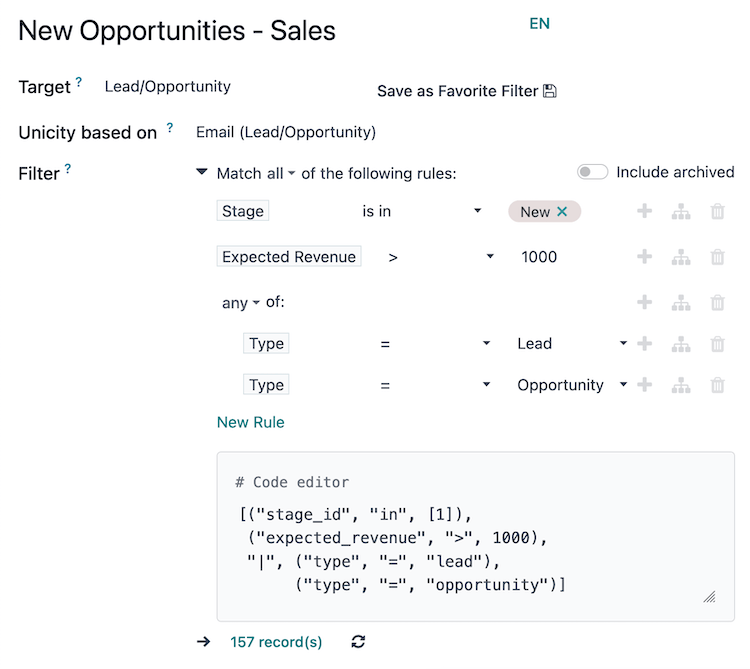Collapse the filter rules triangle
Image resolution: width=750 pixels, height=669 pixels.
[x=202, y=173]
